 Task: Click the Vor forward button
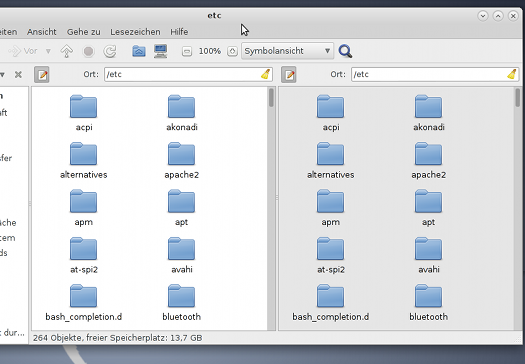[23, 51]
